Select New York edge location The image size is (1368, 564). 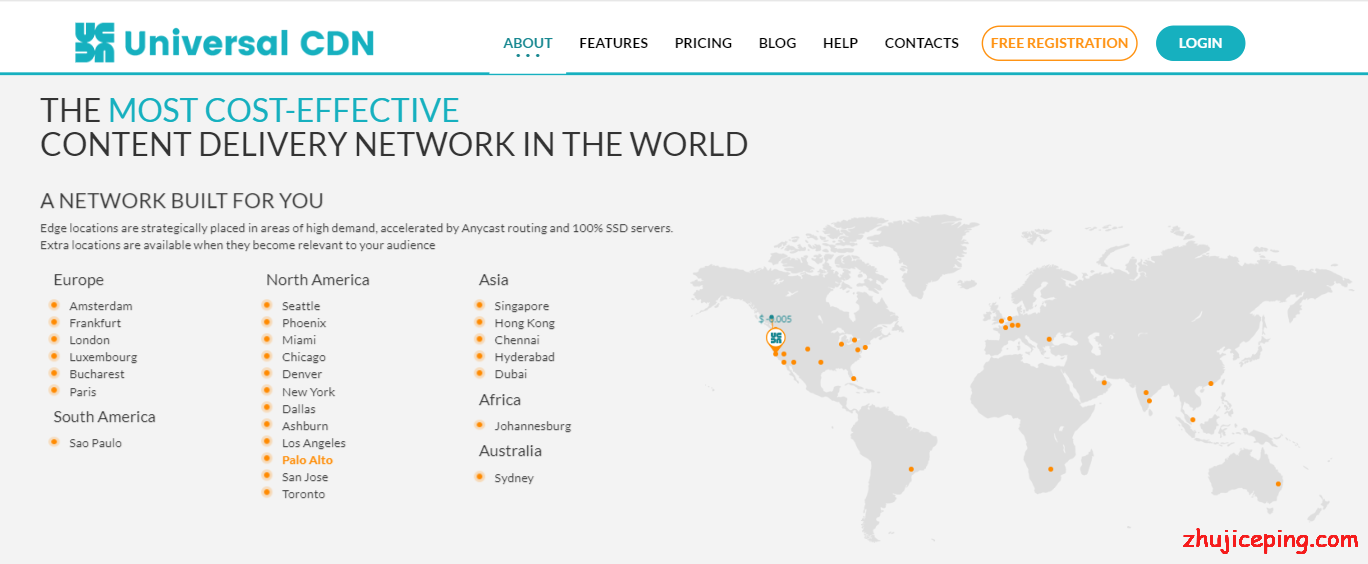click(309, 392)
